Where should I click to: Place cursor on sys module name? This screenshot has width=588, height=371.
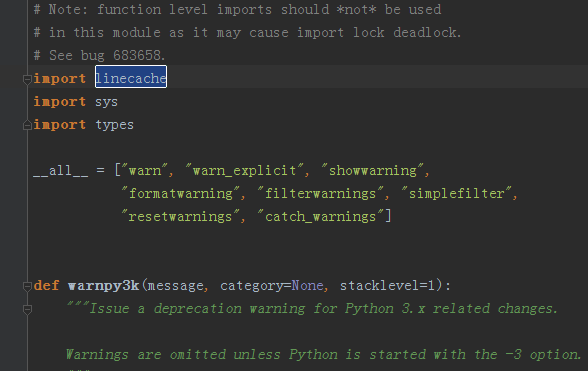click(106, 102)
